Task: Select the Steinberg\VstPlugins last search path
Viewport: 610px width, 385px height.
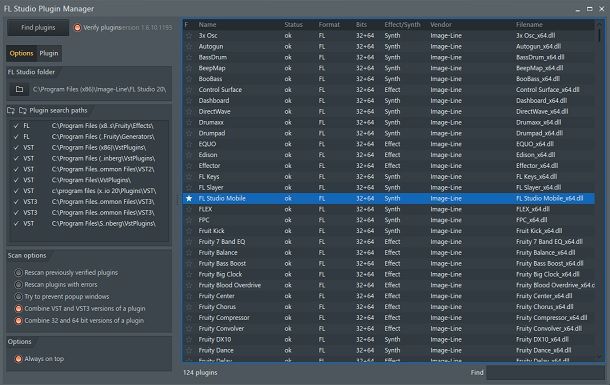Action: click(x=89, y=224)
